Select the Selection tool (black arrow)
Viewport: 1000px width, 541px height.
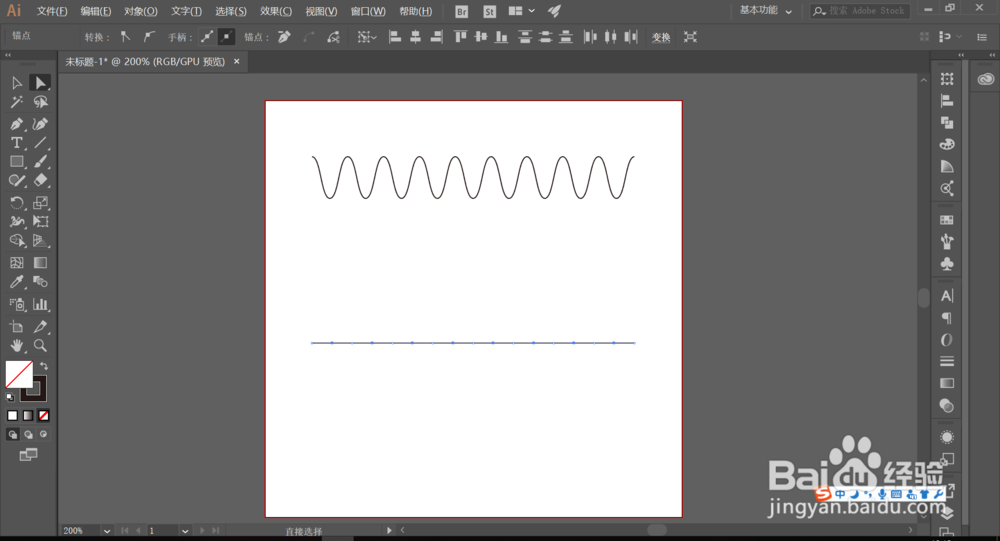tap(17, 83)
